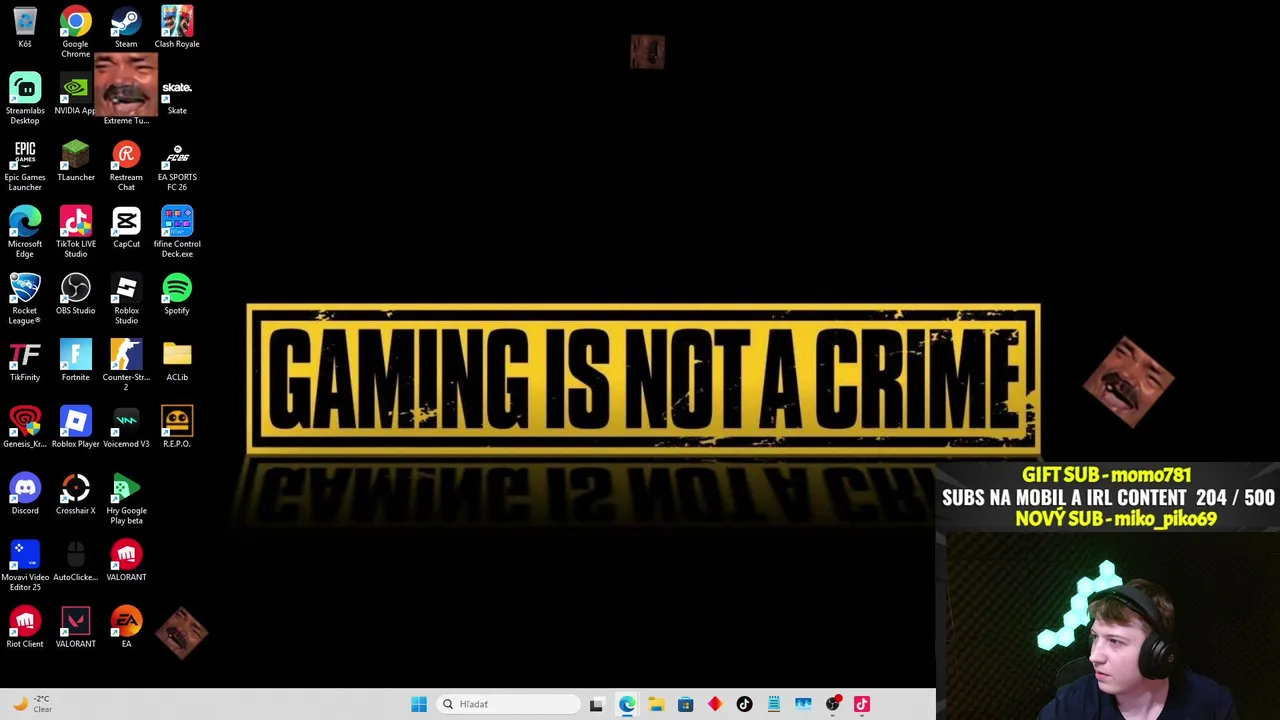Open the TikFinity shortcut

(x=25, y=362)
